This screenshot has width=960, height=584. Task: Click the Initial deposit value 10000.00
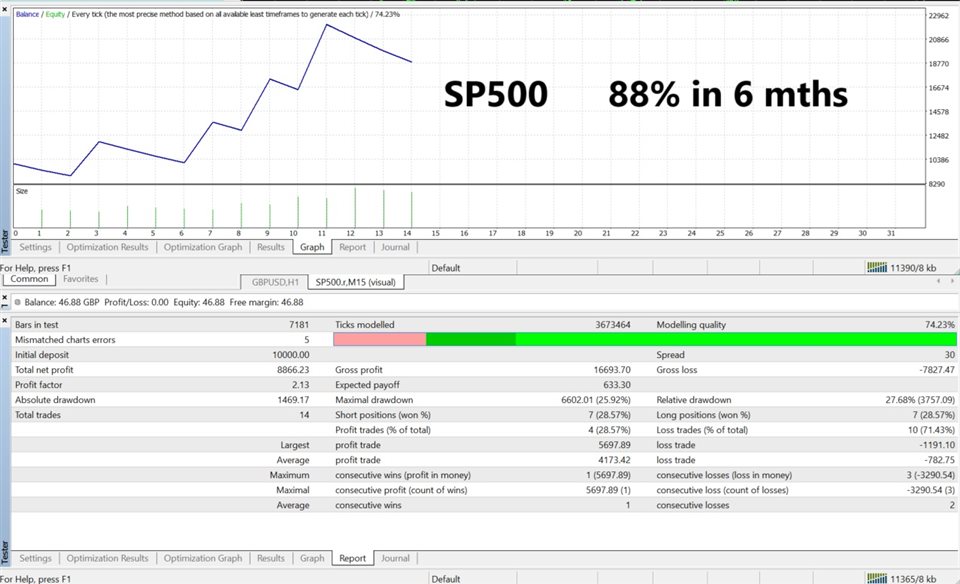pos(291,354)
